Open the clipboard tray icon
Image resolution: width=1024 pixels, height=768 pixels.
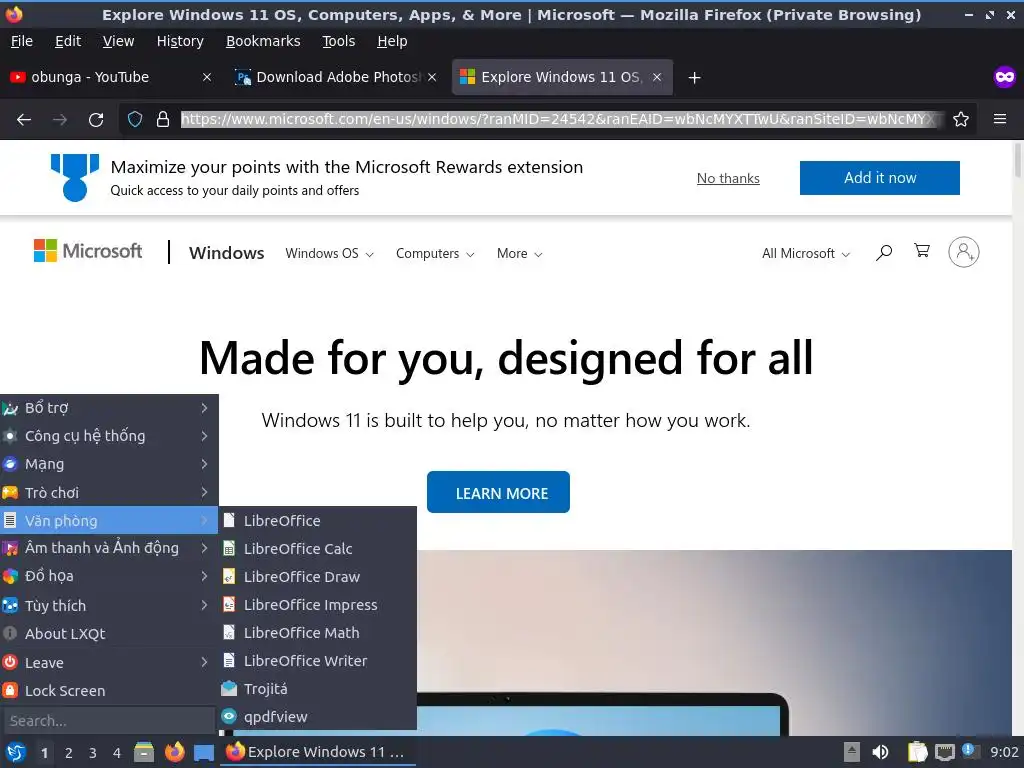918,752
